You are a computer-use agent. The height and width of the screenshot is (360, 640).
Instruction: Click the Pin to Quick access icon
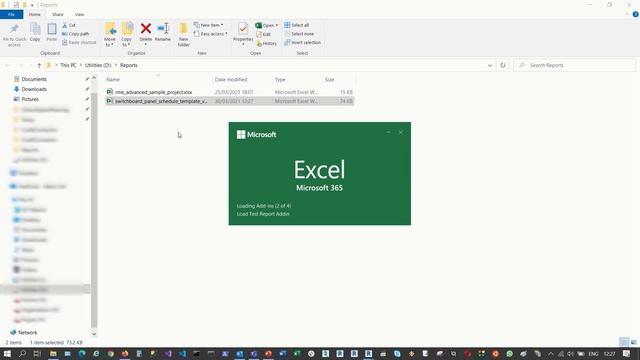tap(14, 29)
